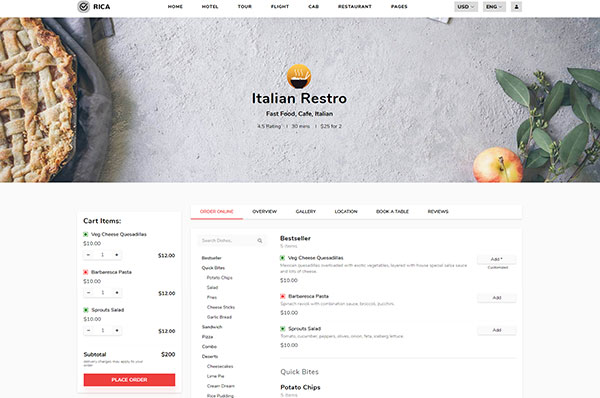Select the Order Online tab
Viewport: 600px width, 398px height.
pos(217,212)
